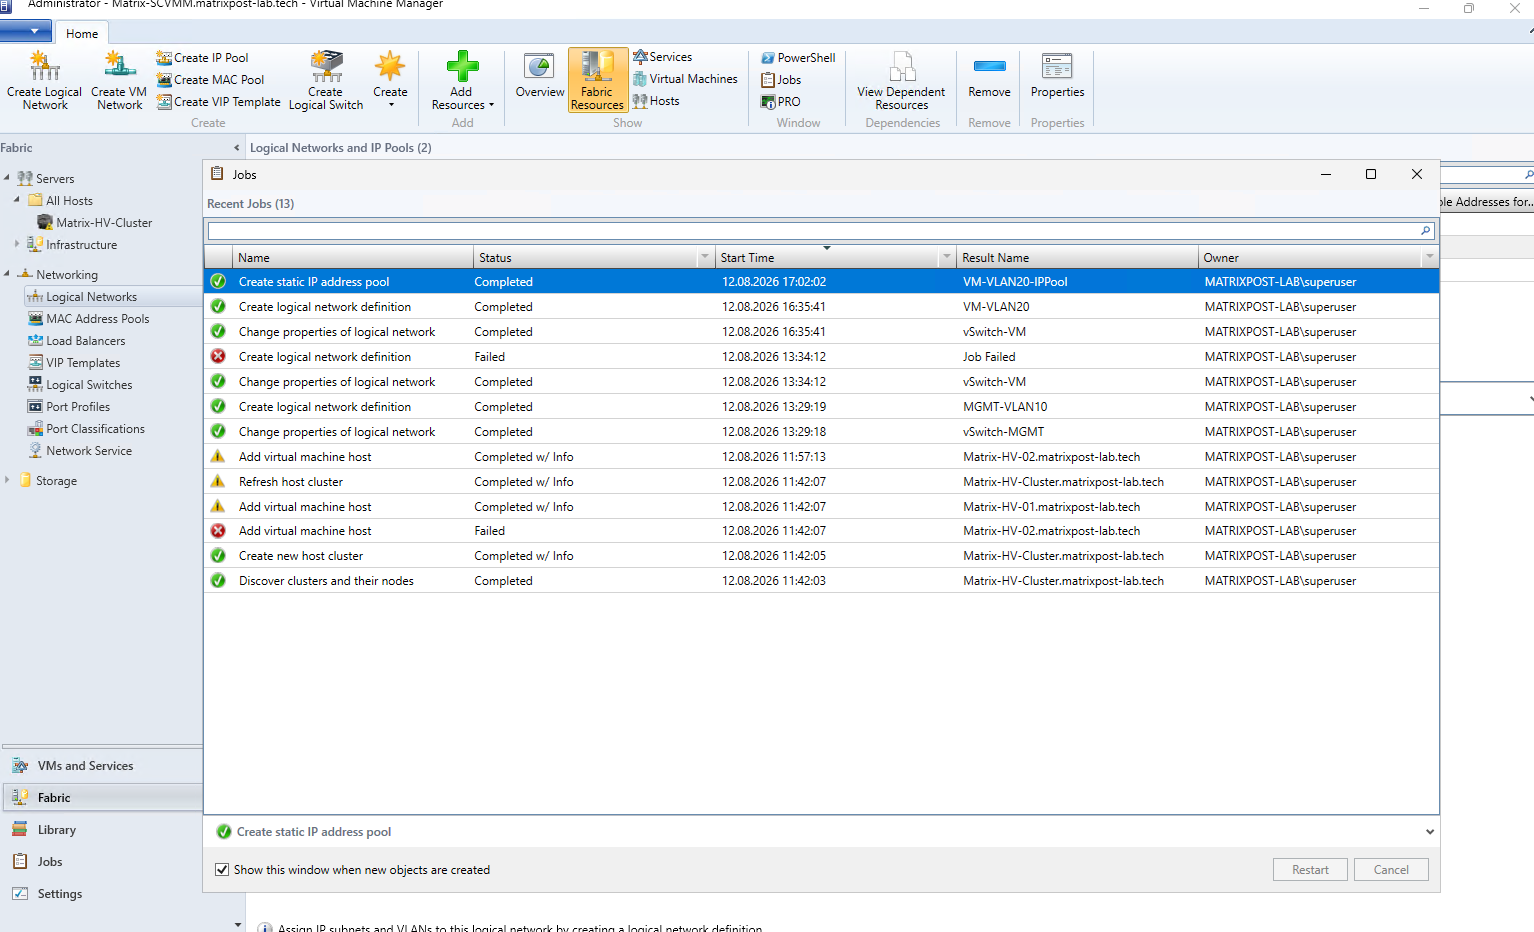This screenshot has height=932, width=1534.
Task: Collapse the left navigation pane arrow
Action: pyautogui.click(x=237, y=148)
